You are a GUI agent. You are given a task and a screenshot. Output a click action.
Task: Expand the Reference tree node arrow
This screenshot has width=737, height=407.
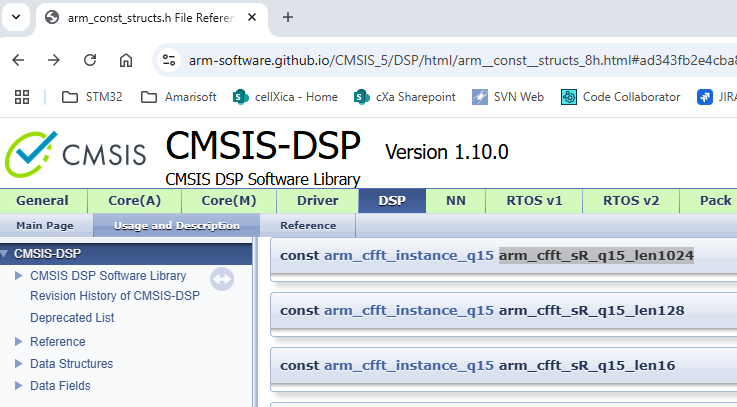click(x=18, y=341)
